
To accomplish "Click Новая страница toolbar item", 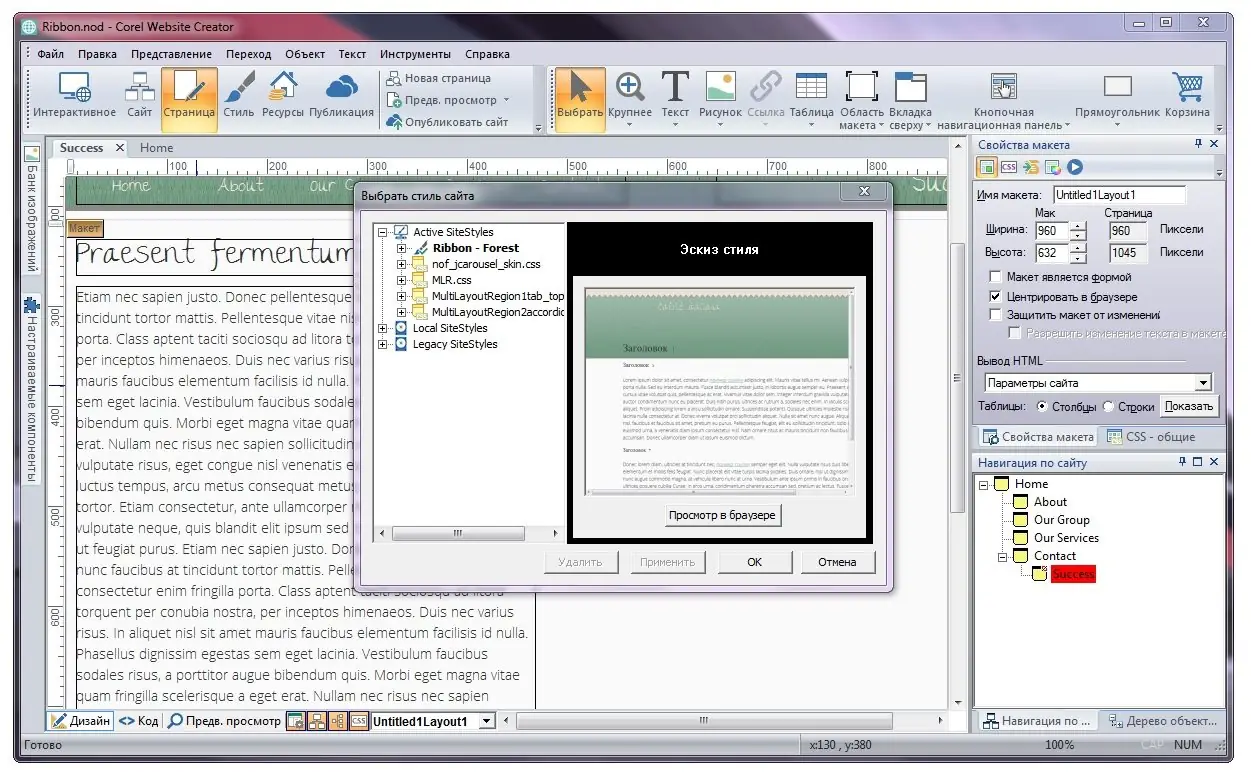I will click(x=438, y=78).
